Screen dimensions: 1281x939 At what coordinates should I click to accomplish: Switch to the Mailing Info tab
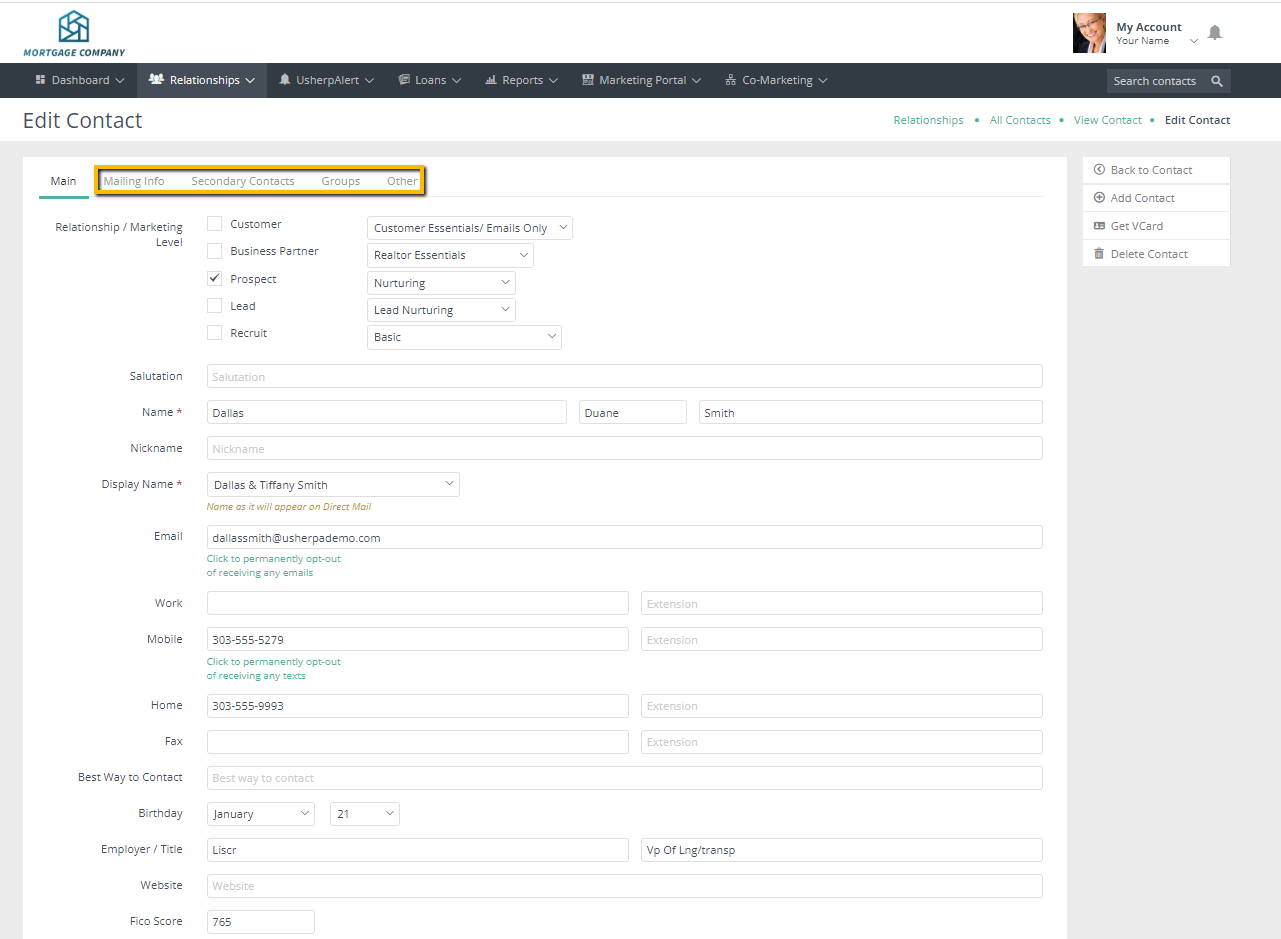(x=134, y=181)
